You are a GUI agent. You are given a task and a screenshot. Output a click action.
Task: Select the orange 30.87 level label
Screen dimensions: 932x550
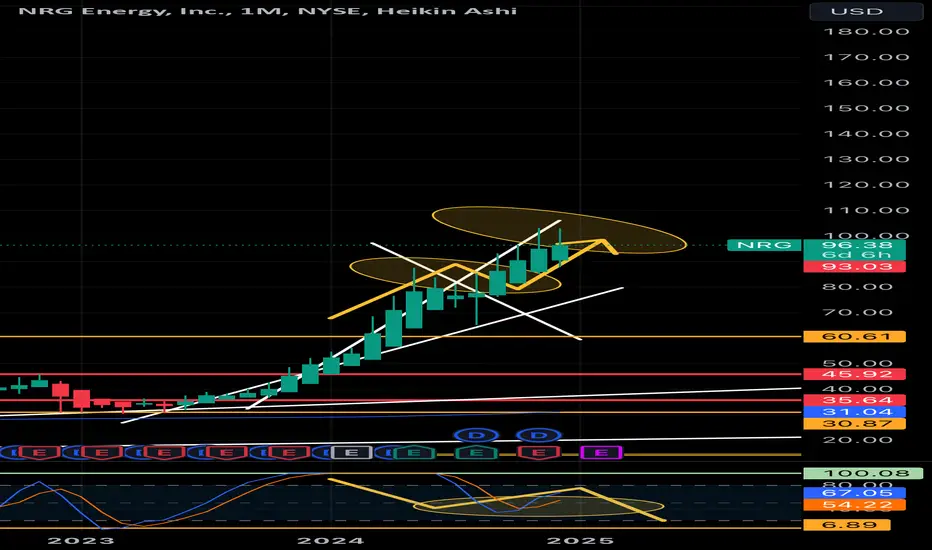(854, 424)
